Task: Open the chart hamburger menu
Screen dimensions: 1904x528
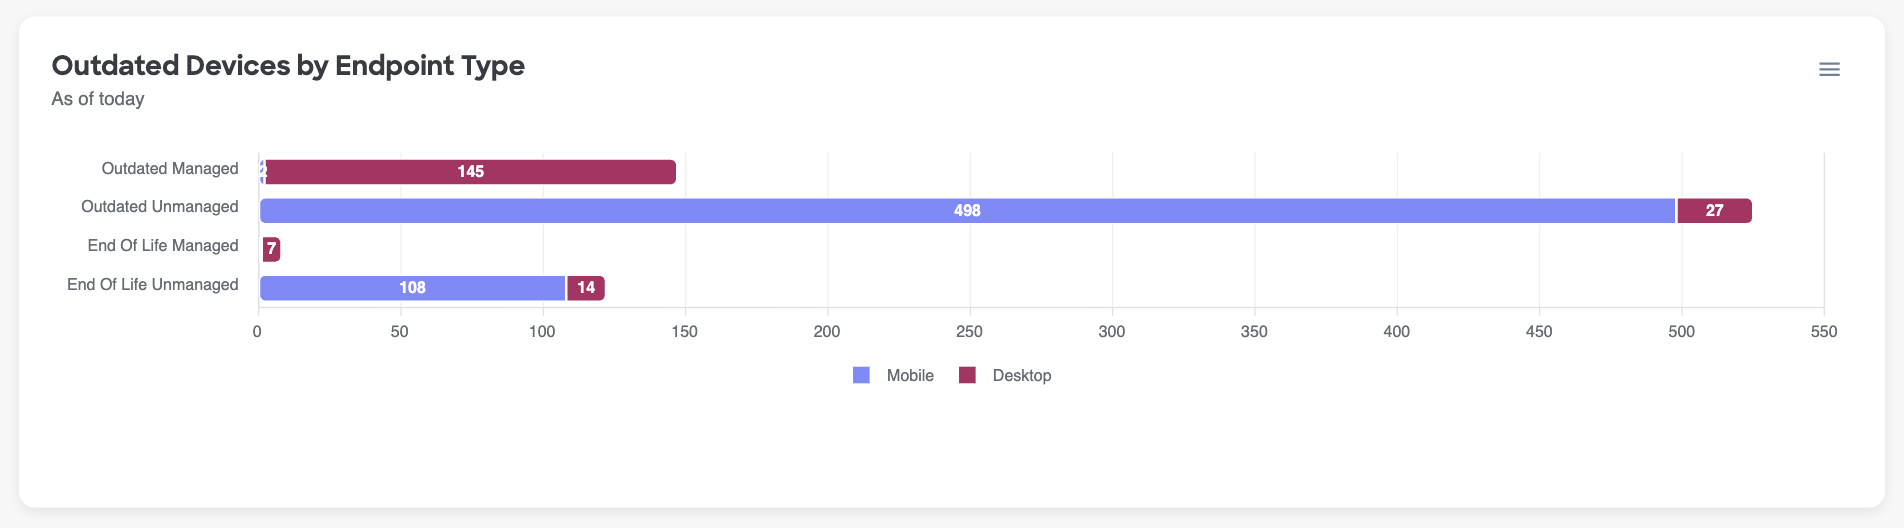Action: tap(1829, 69)
